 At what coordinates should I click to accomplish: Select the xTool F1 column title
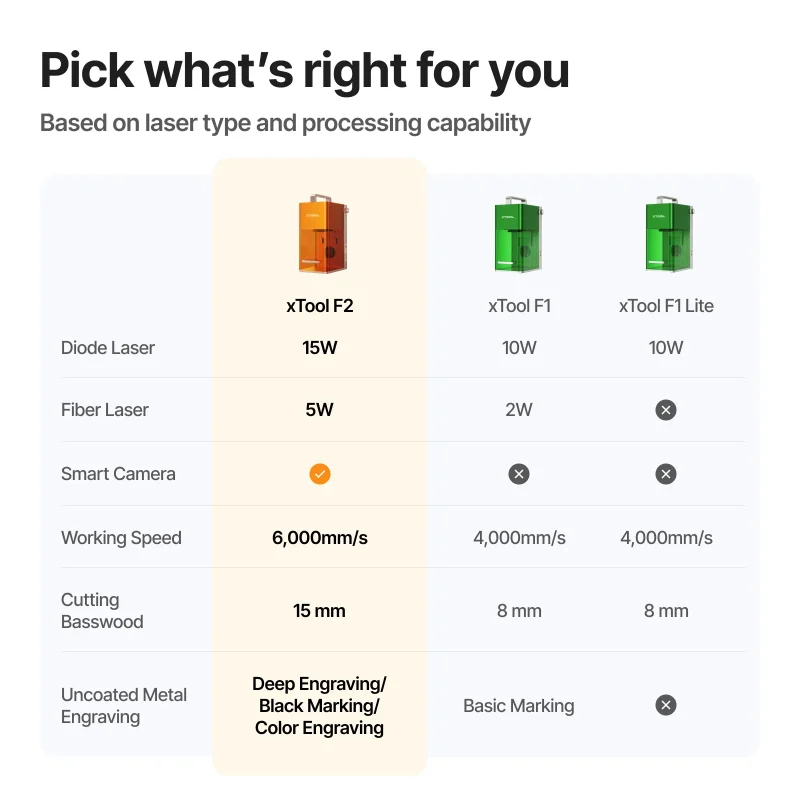[x=519, y=306]
